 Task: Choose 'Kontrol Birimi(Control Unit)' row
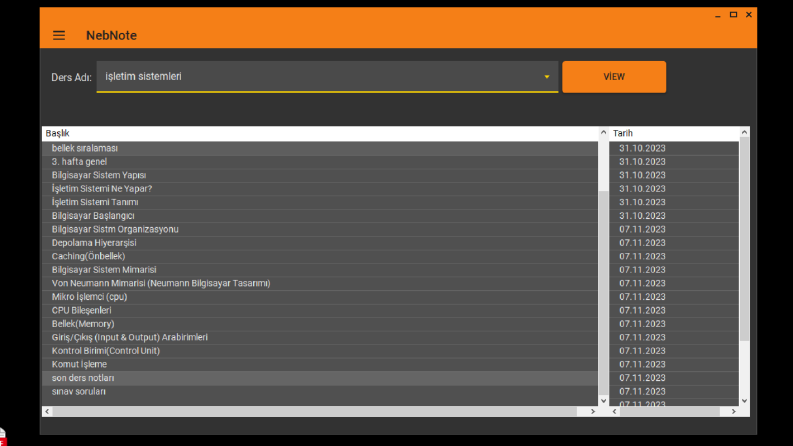[x=320, y=351]
